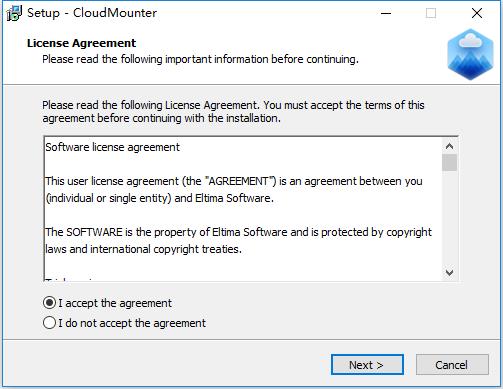Image resolution: width=503 pixels, height=389 pixels.
Task: Click the scrollbar thumb of the license box
Action: (449, 162)
